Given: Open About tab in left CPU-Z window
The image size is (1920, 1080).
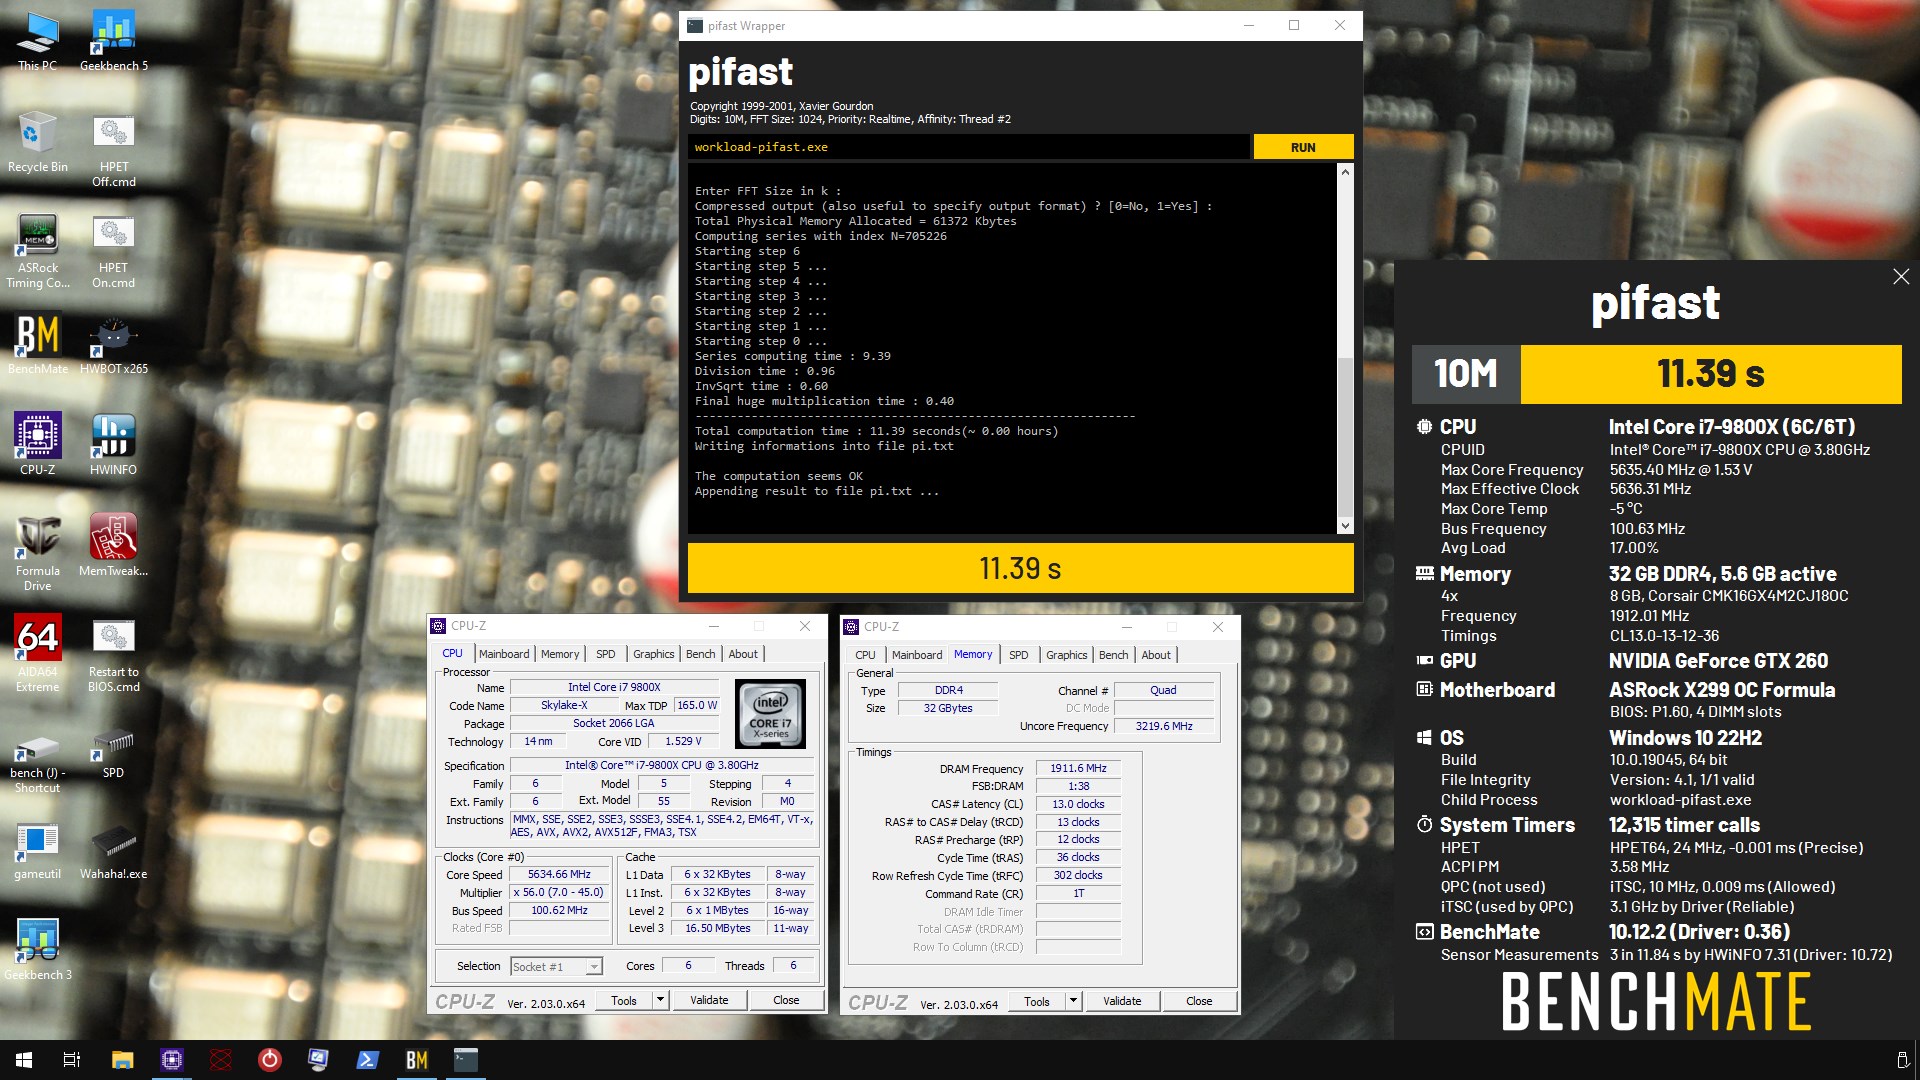Looking at the screenshot, I should click(743, 654).
